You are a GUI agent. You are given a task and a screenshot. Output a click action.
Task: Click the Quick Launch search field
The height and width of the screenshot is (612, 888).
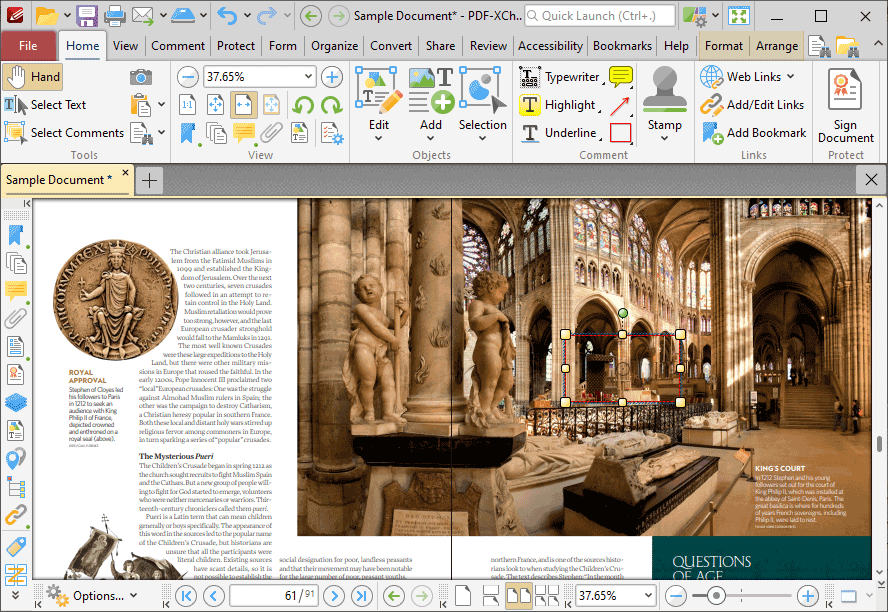[598, 16]
